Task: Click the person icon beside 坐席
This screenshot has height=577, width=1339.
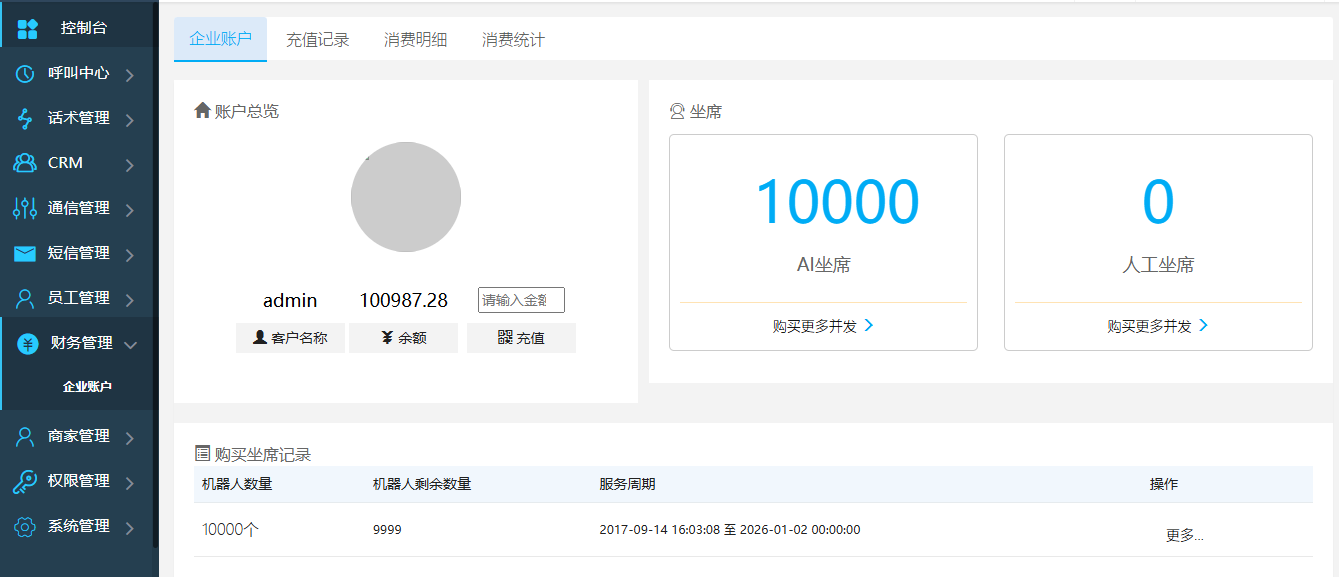Action: pos(676,110)
